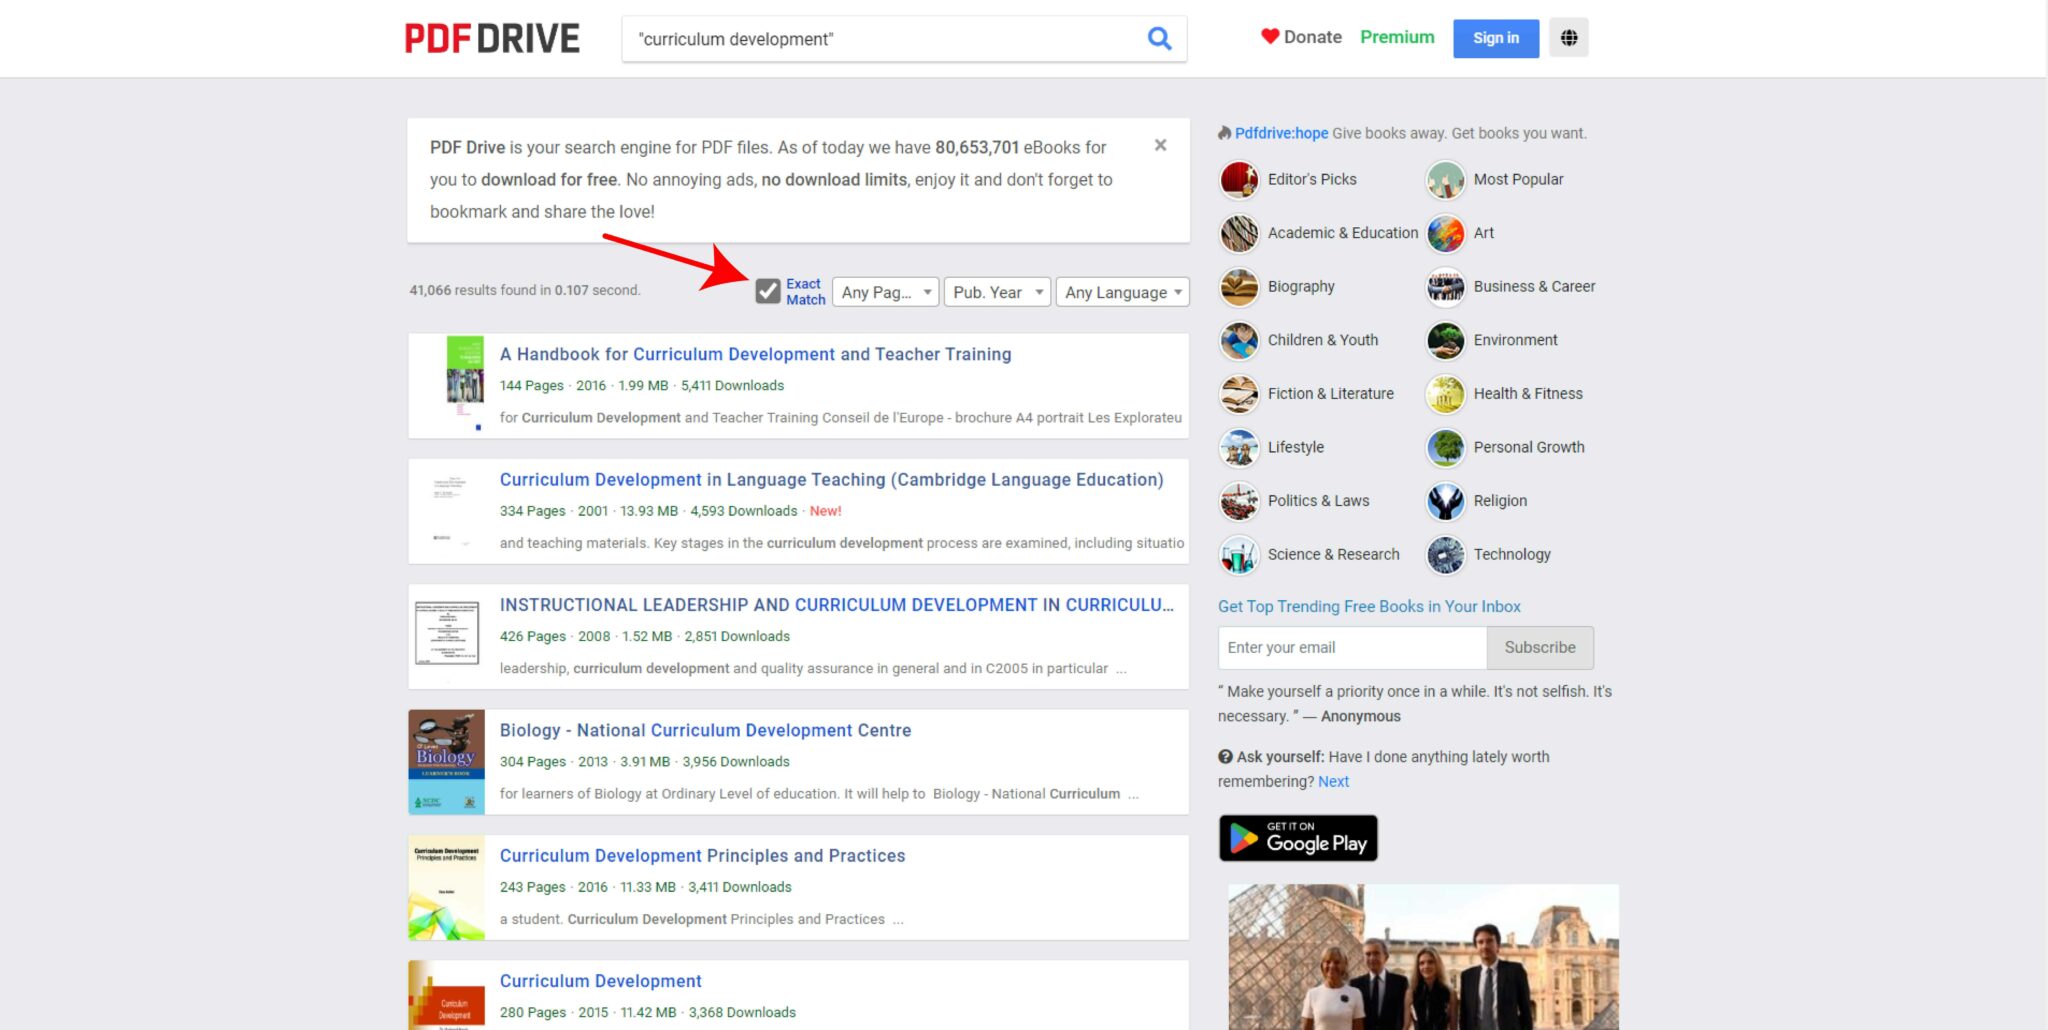Open the Religion category icon
2048x1030 pixels.
point(1445,501)
